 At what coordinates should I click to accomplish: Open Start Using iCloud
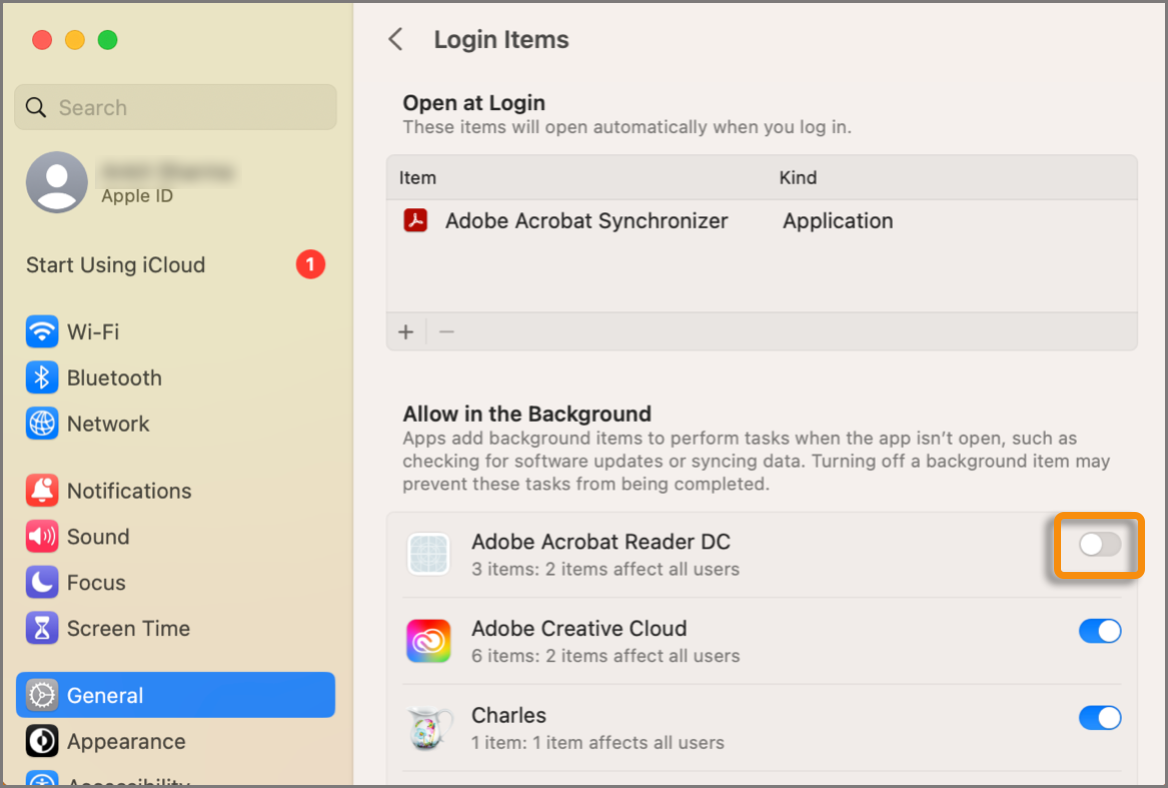click(x=115, y=265)
